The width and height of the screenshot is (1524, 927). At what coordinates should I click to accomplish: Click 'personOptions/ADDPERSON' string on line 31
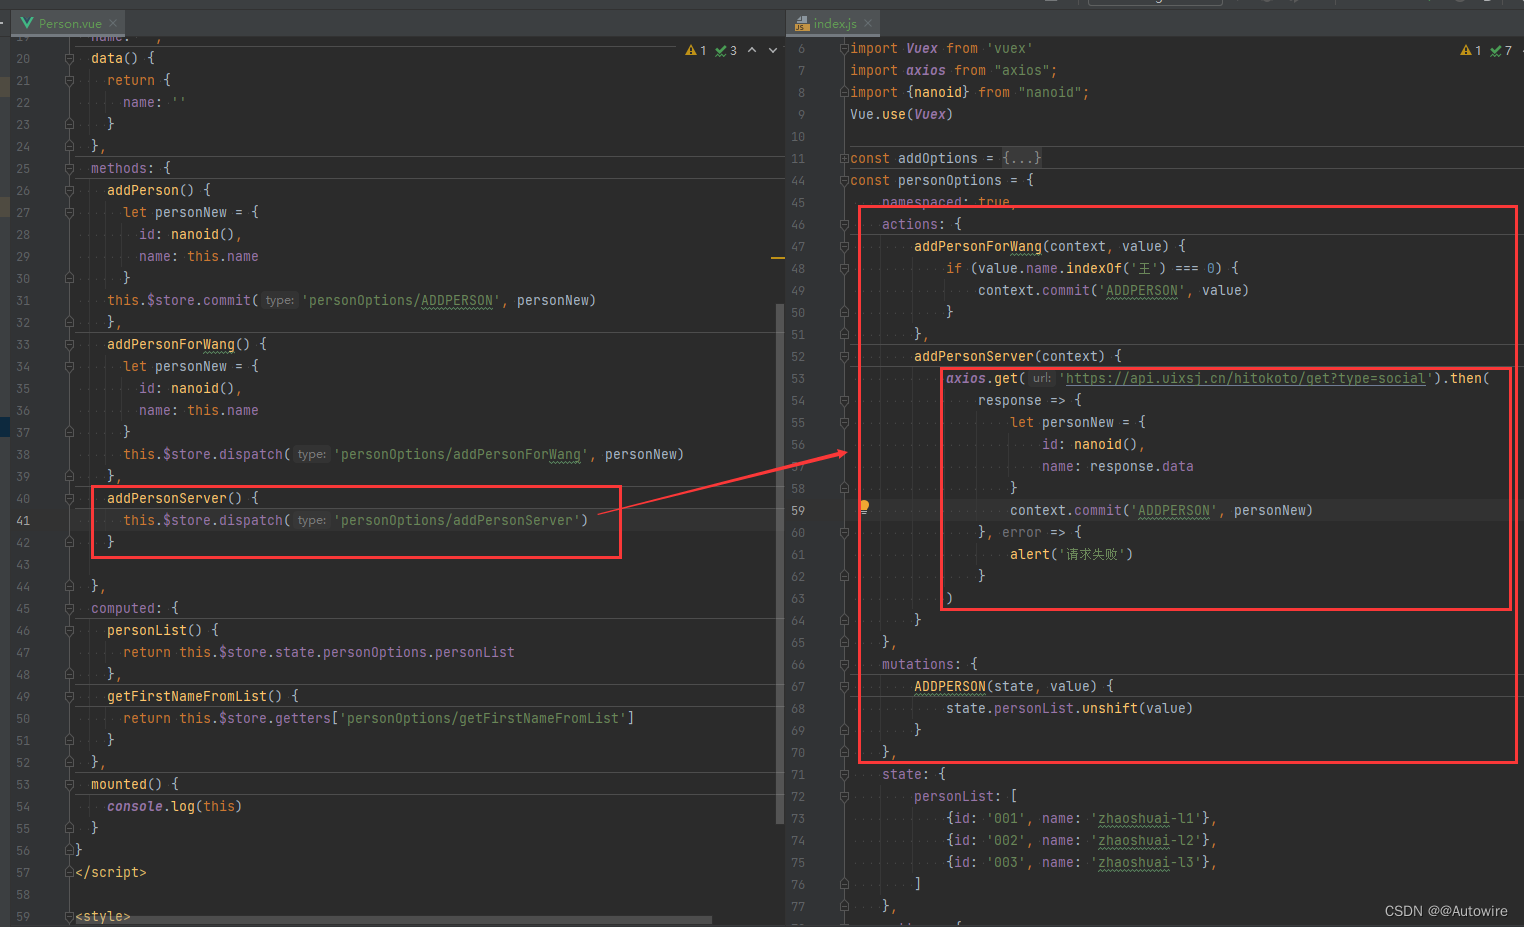[402, 300]
